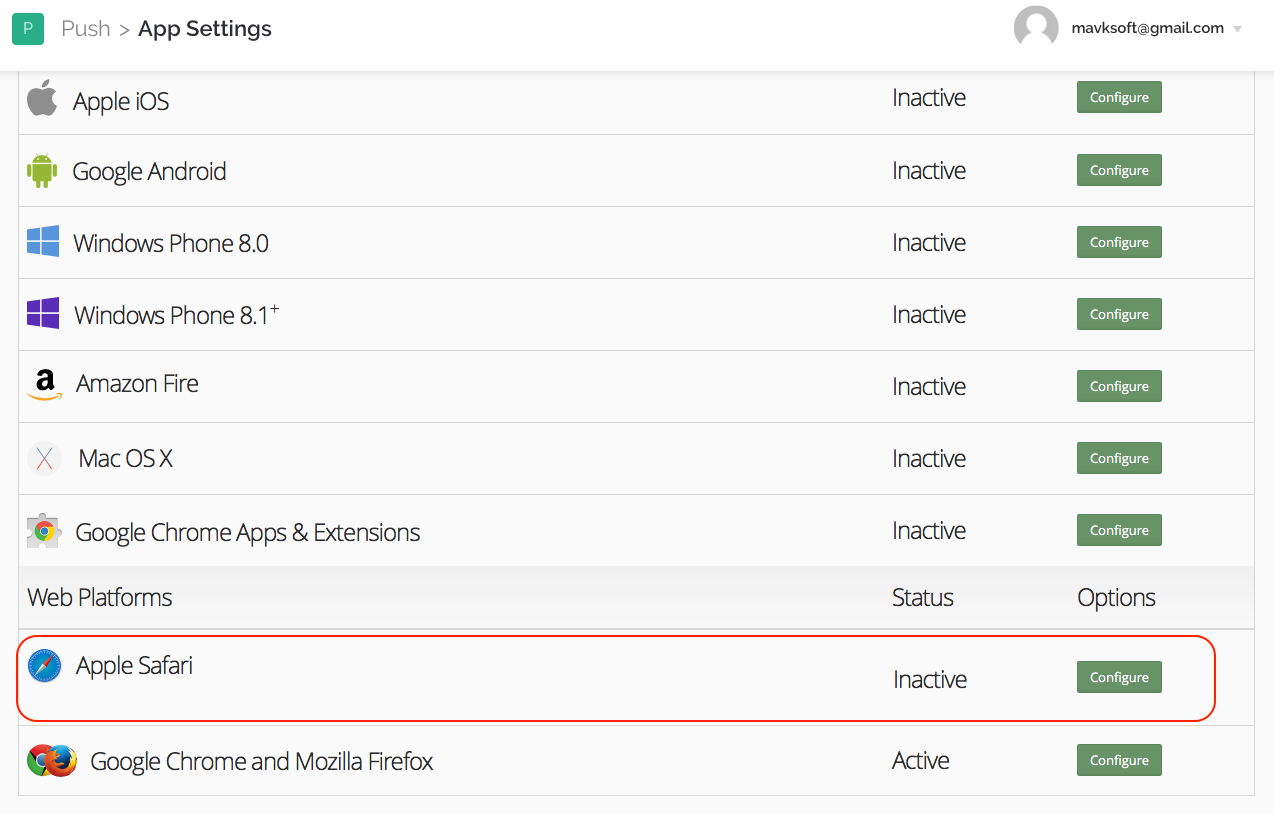Click the purple Windows Phone 8.1 logo
This screenshot has height=814, width=1274.
pos(43,314)
